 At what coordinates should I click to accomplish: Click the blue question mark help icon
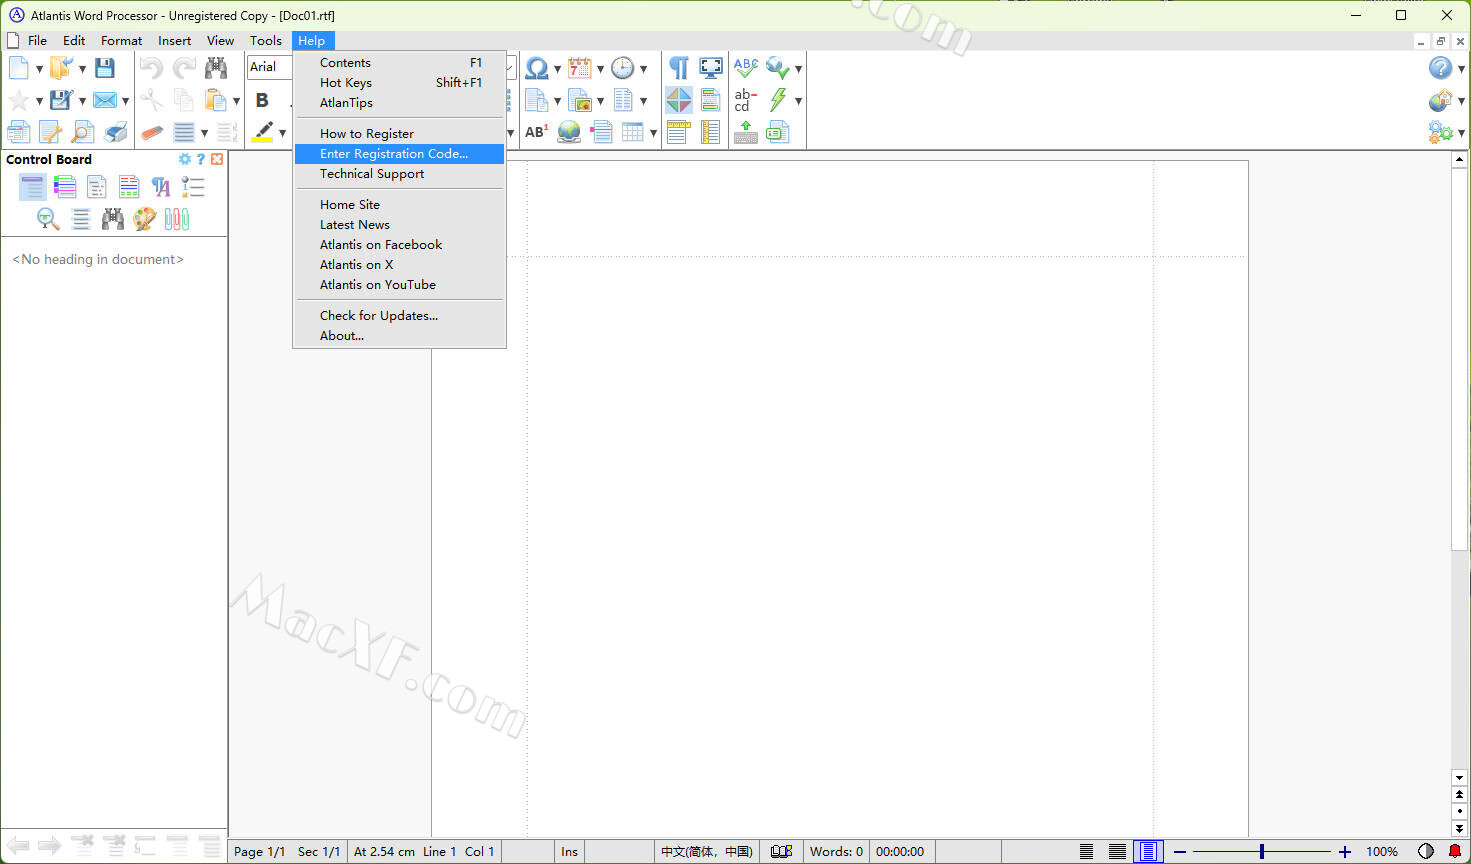(1440, 68)
